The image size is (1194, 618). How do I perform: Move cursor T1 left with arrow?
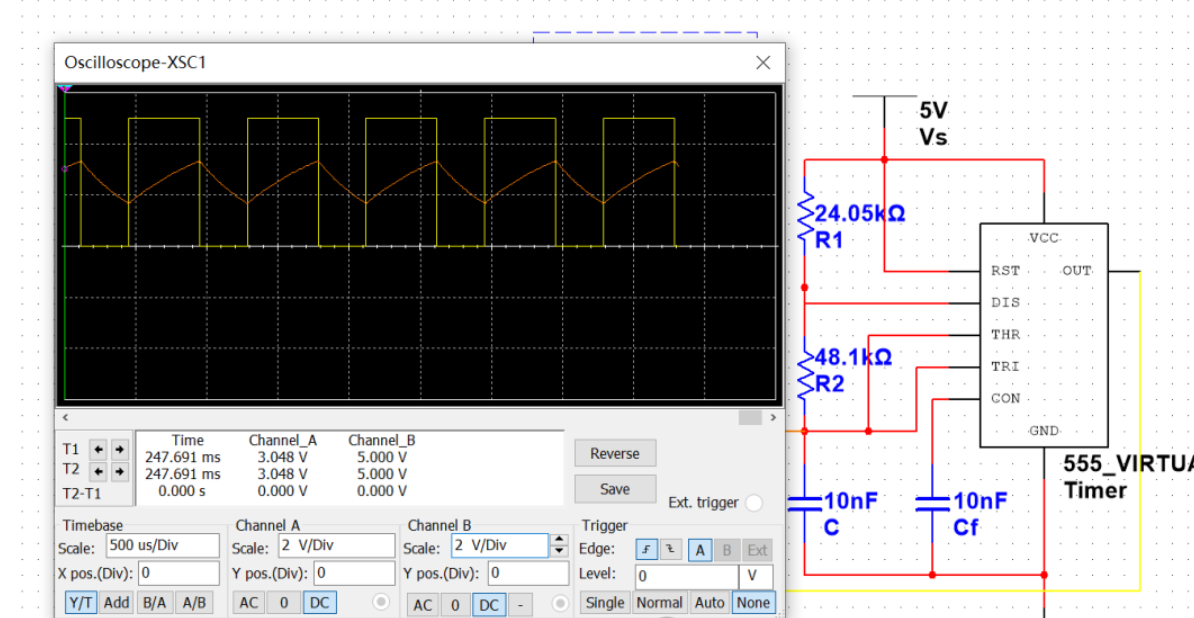98,449
